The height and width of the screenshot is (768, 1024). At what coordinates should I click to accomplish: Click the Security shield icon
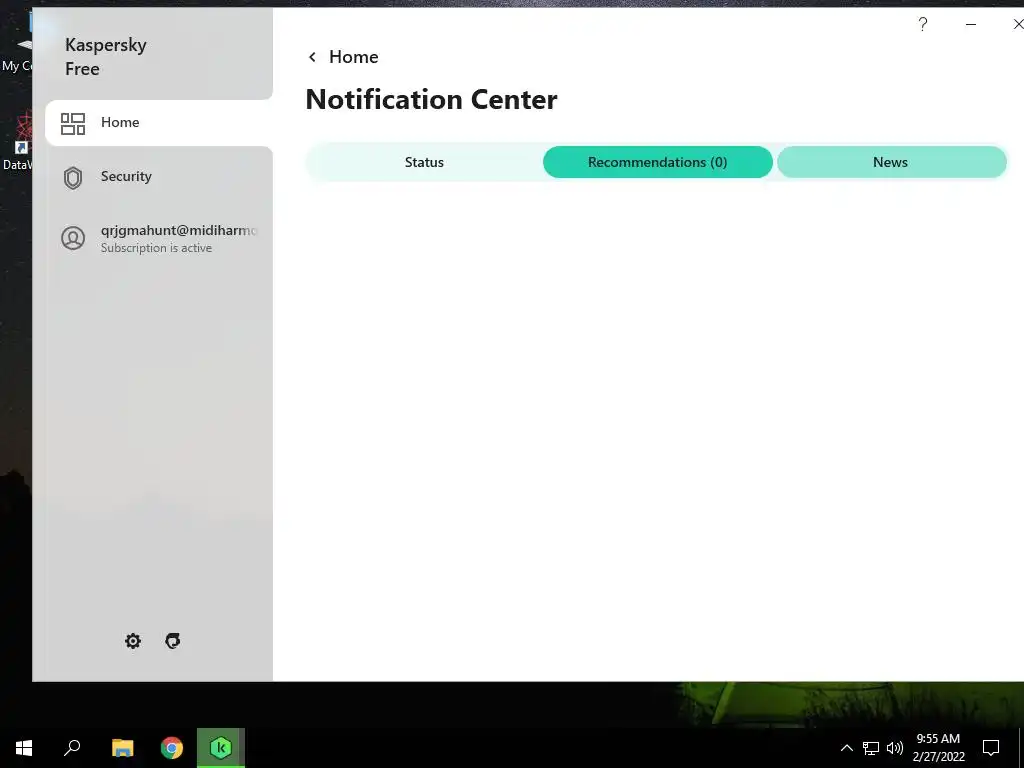tap(73, 178)
